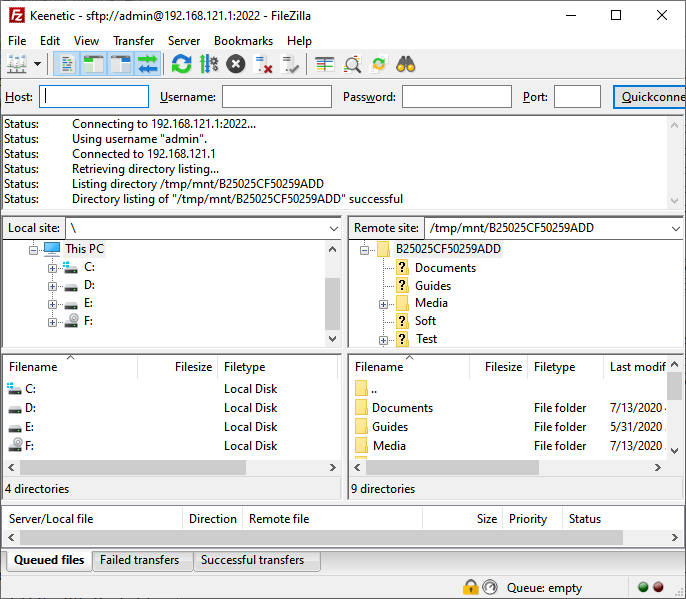The width and height of the screenshot is (686, 599).
Task: Focus the Password input field
Action: (457, 96)
